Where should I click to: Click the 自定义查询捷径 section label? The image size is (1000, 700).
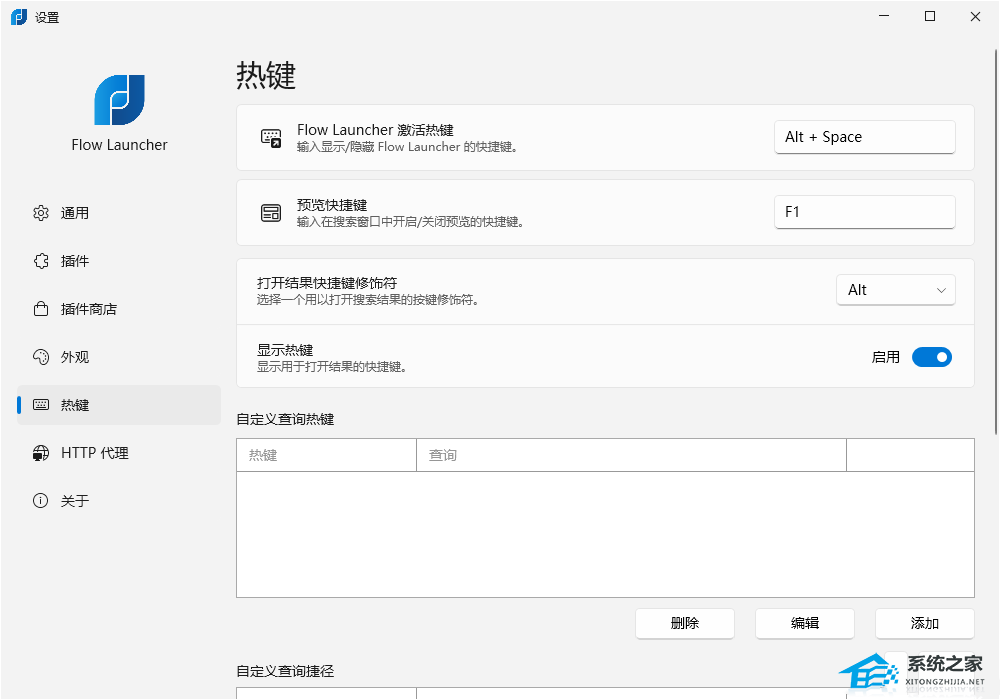[x=285, y=671]
